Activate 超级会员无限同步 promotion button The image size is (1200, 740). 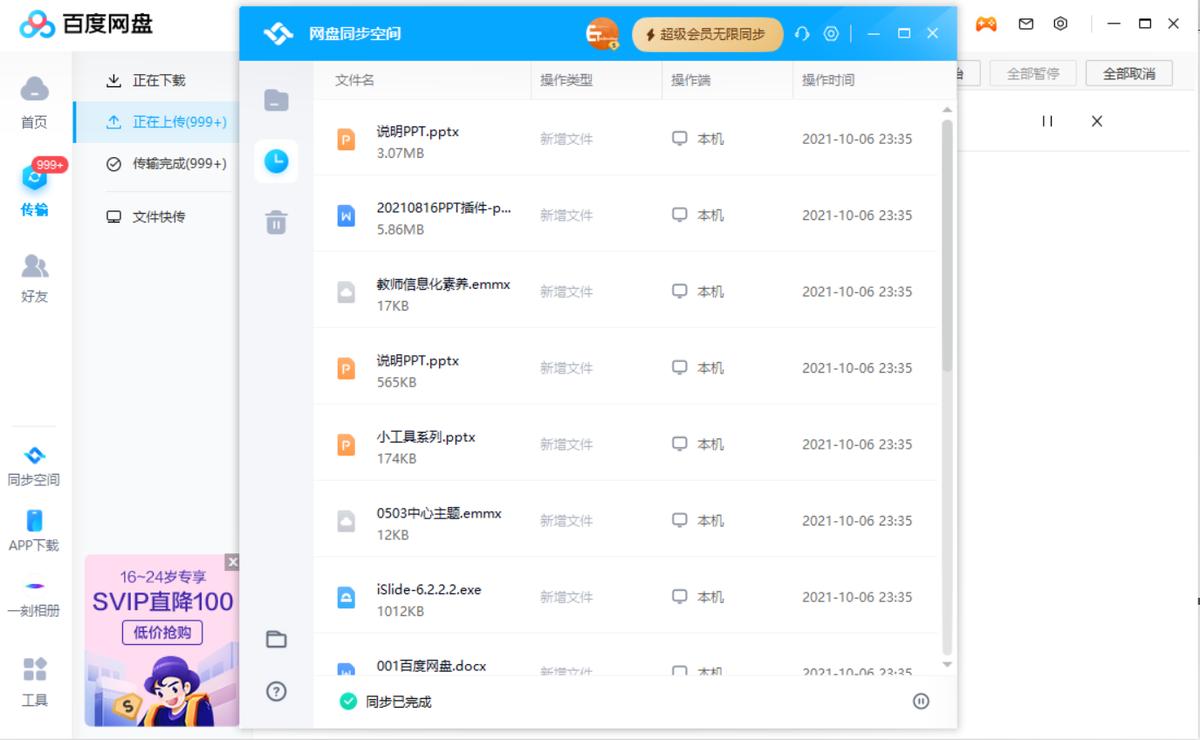pos(707,33)
